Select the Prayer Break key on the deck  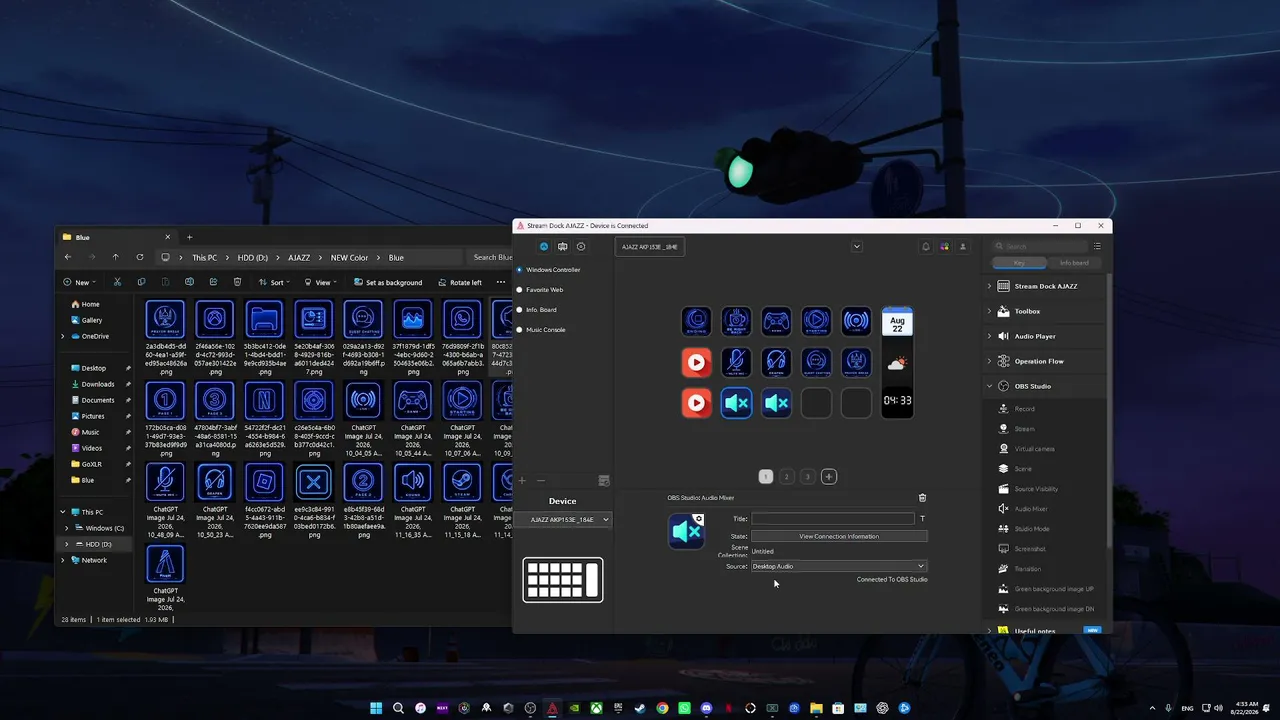(856, 362)
